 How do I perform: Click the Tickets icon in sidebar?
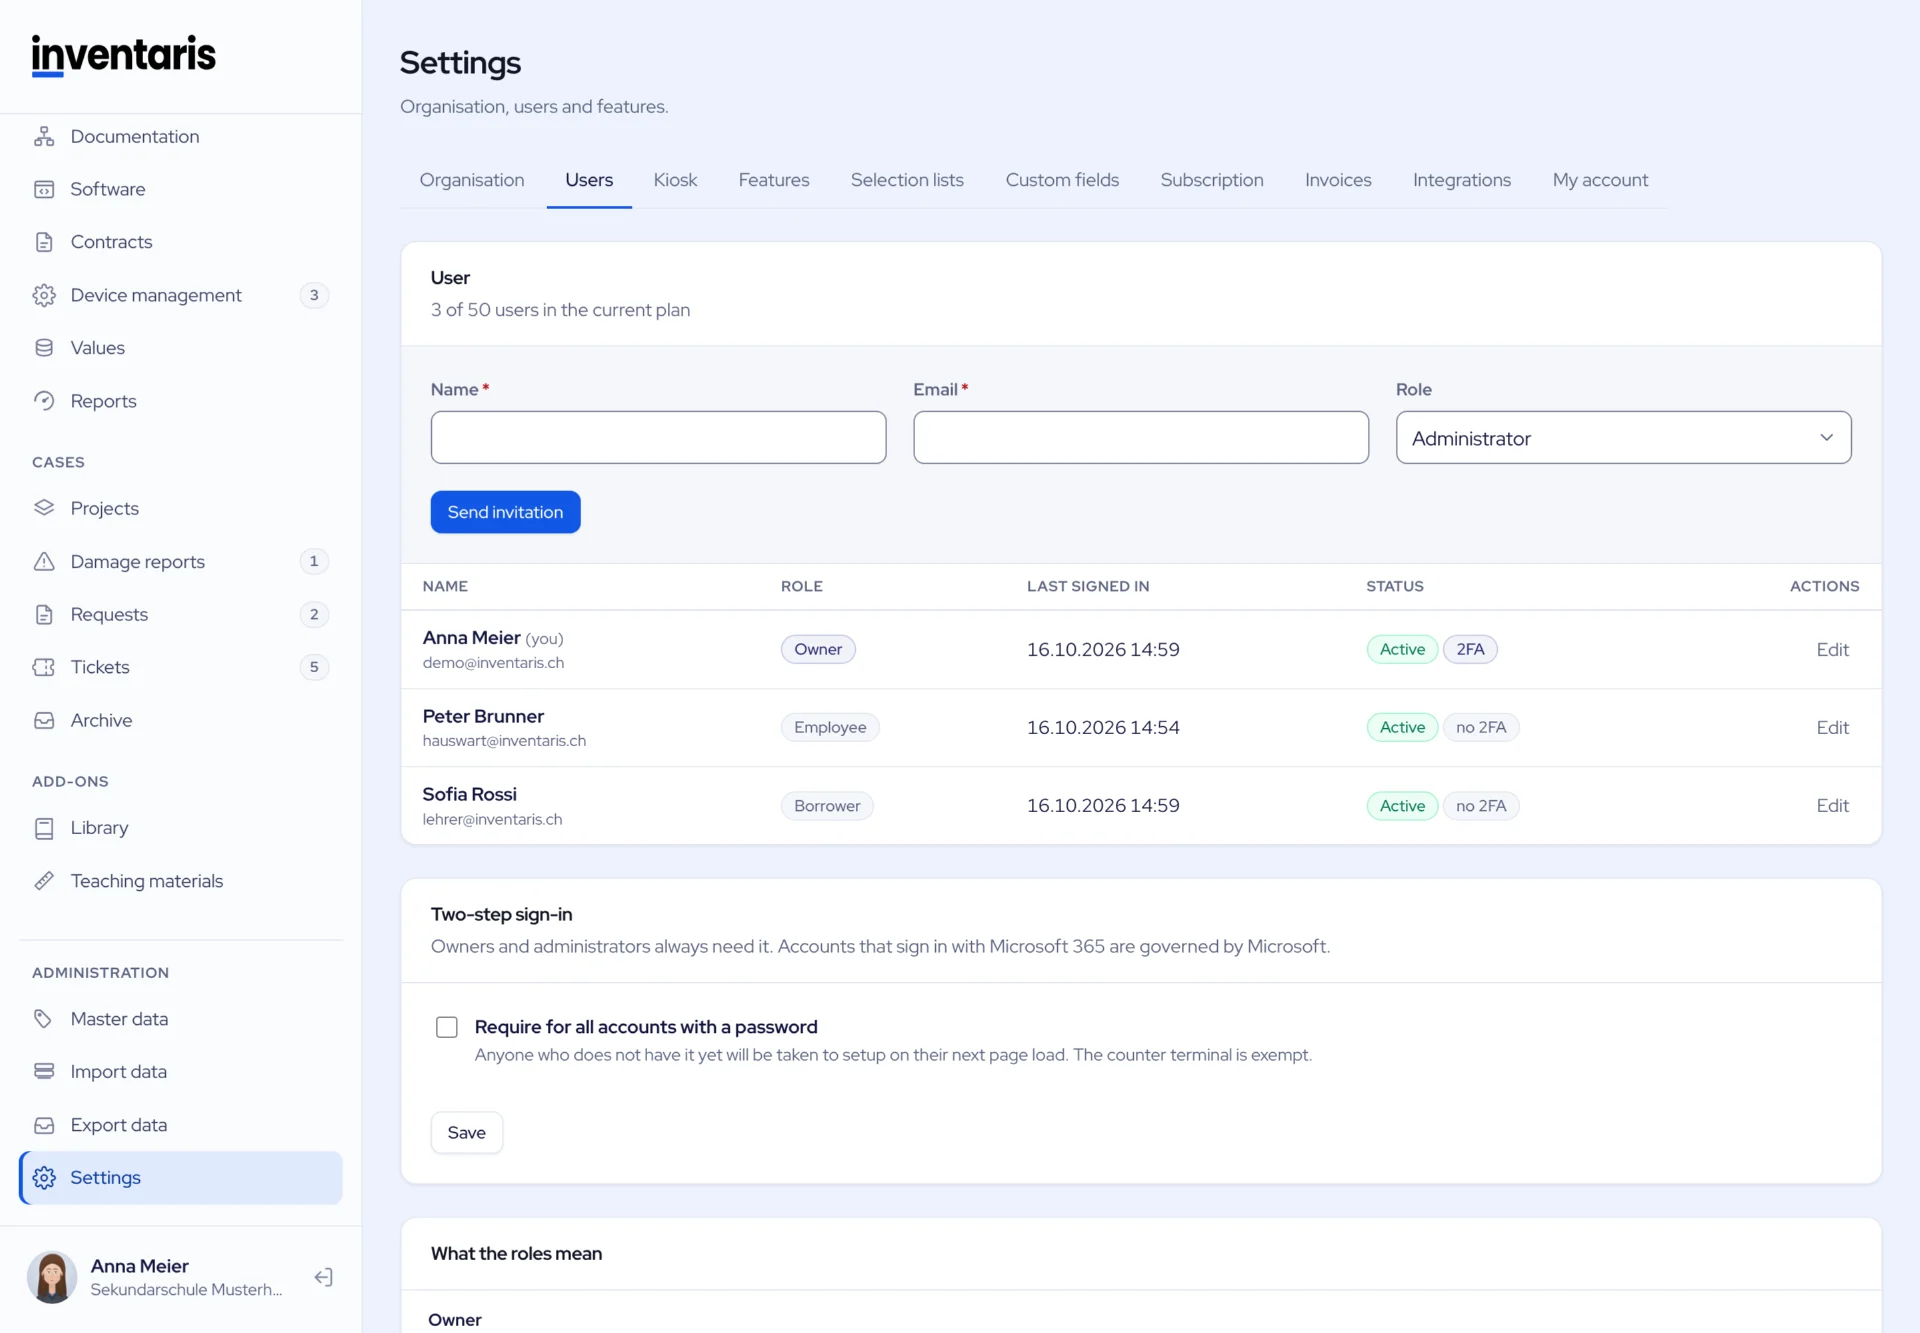click(x=44, y=667)
